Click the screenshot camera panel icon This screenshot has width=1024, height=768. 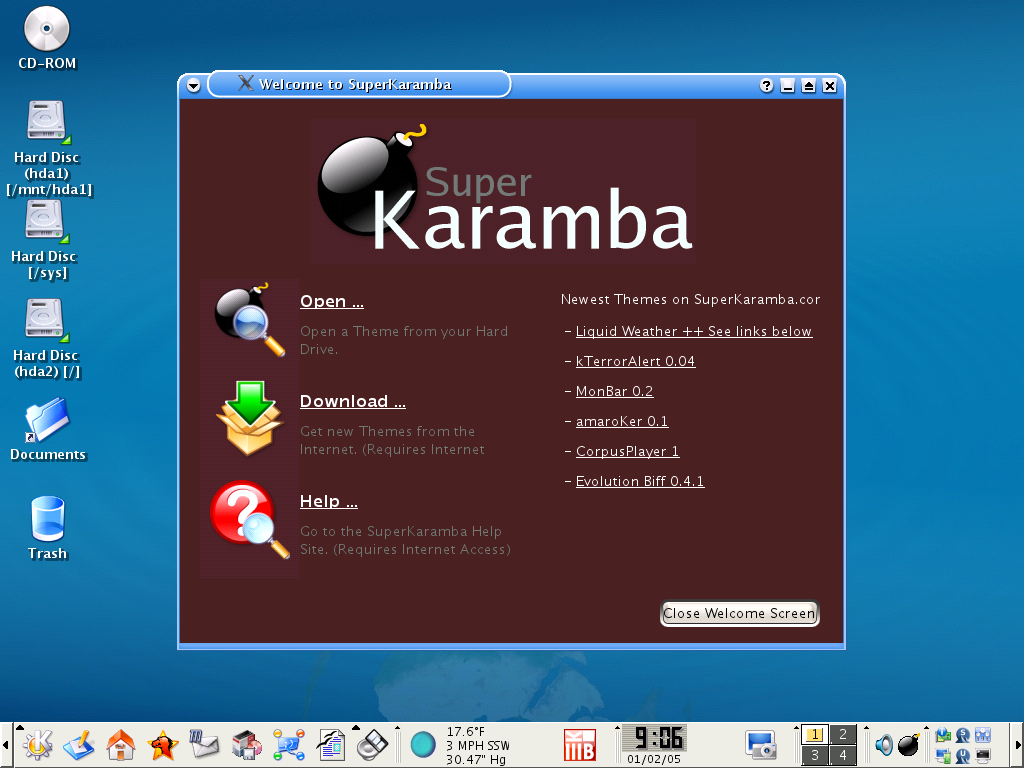pos(761,744)
